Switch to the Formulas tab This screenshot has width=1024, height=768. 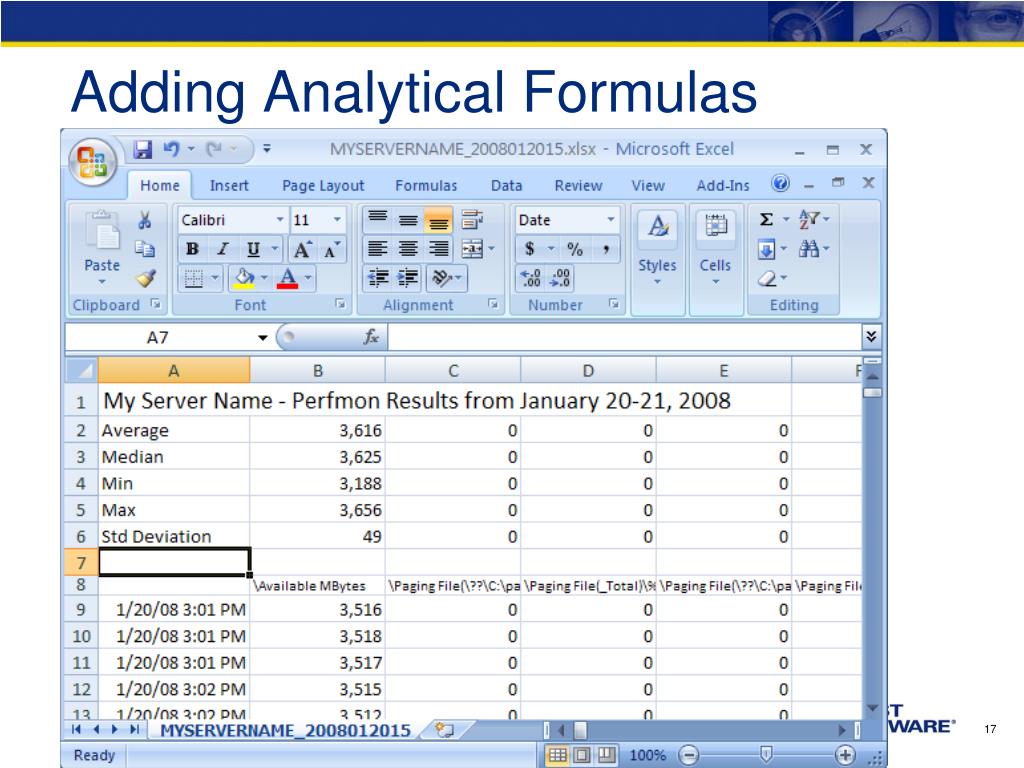[x=426, y=185]
